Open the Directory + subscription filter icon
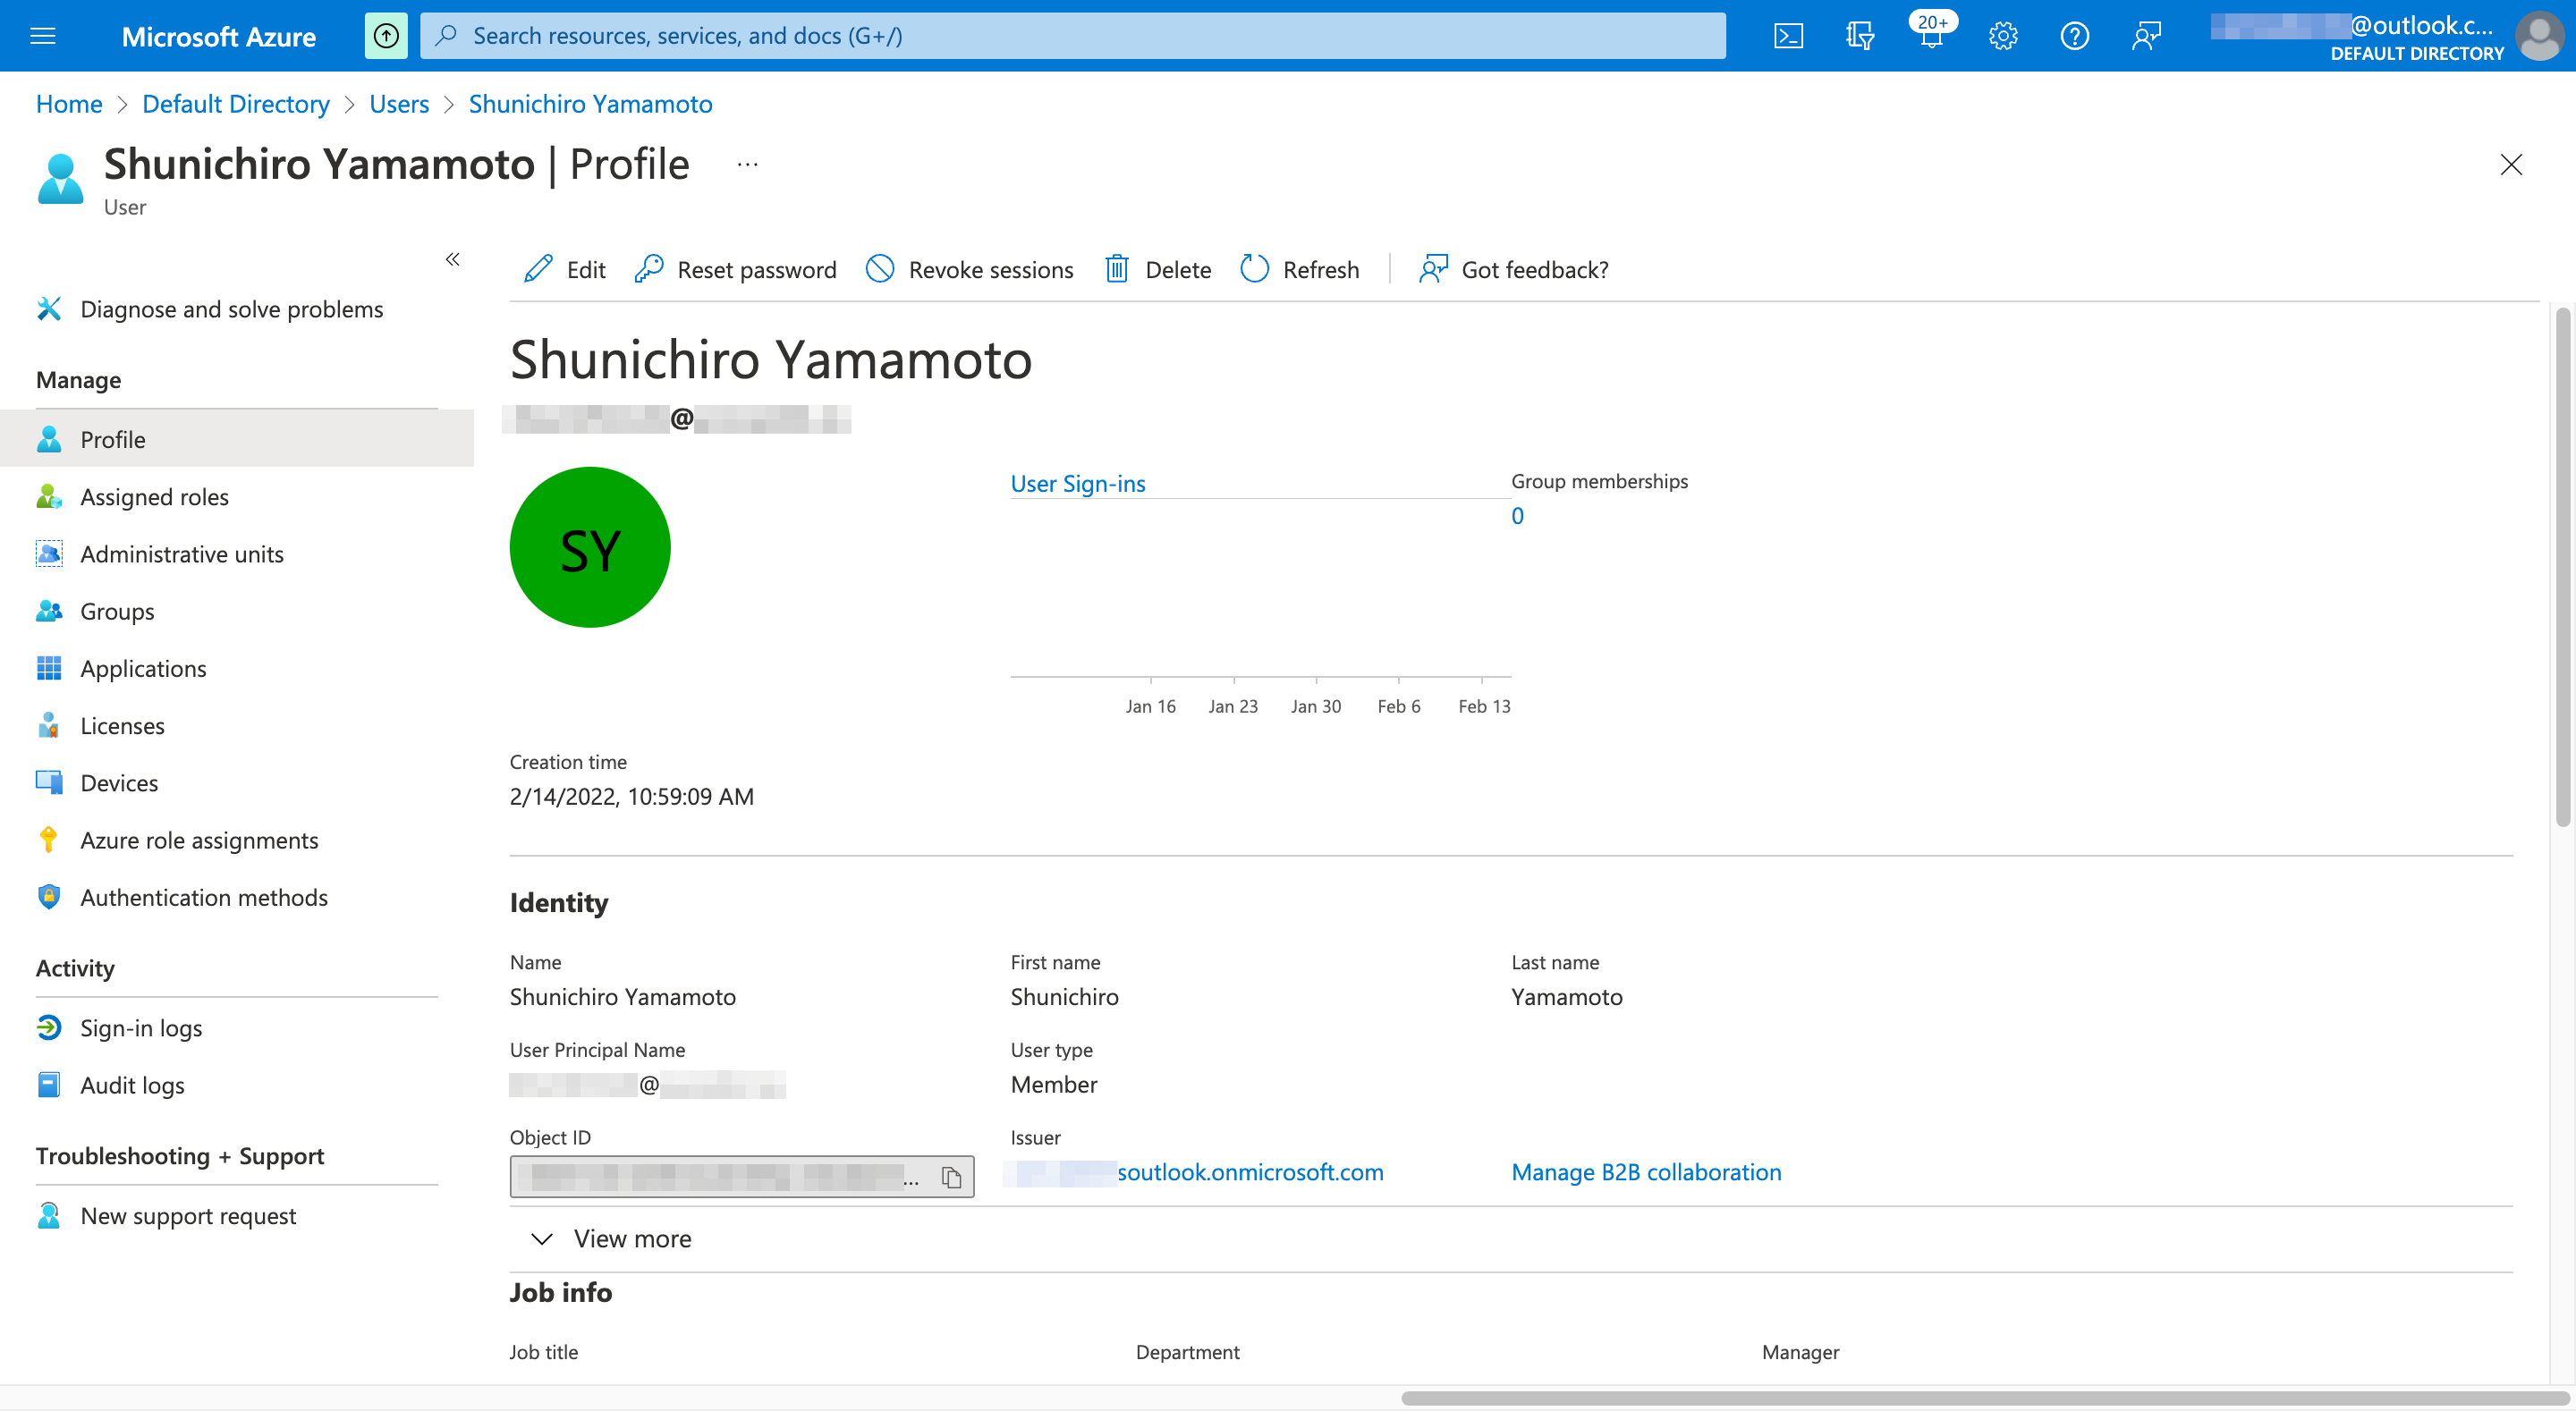The image size is (2576, 1411). 1860,35
